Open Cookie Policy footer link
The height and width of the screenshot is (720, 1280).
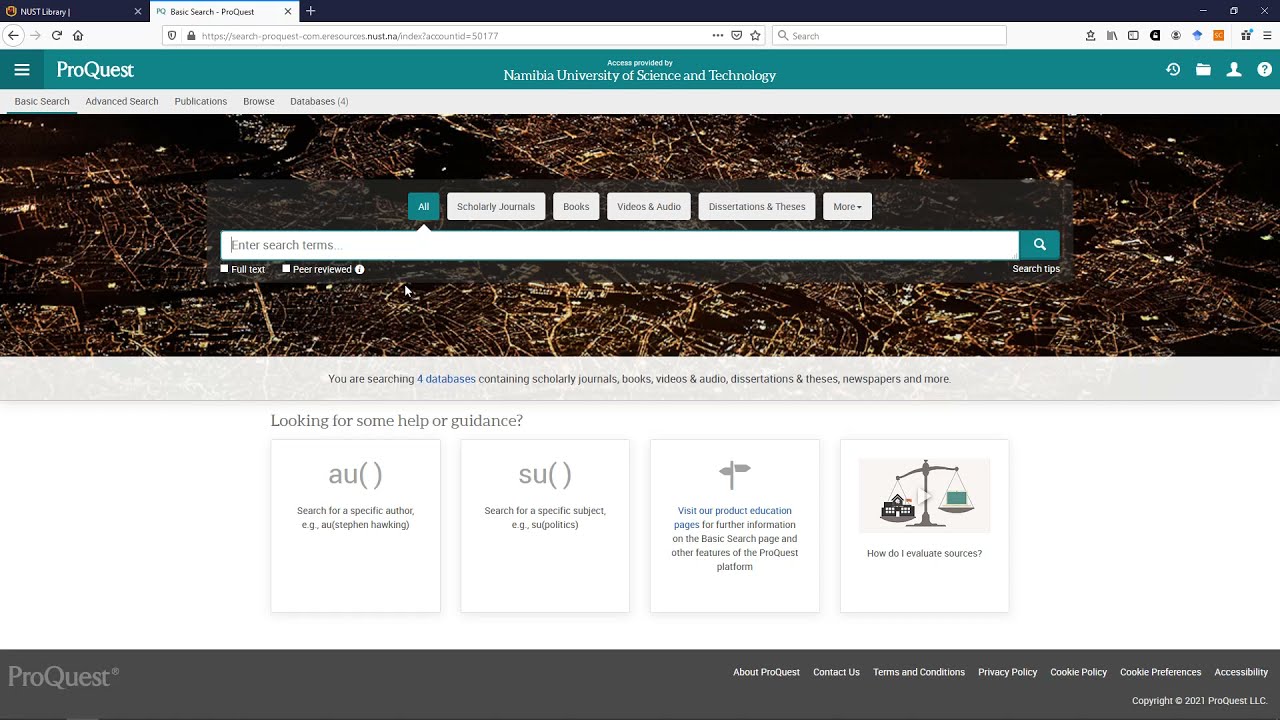pos(1078,672)
